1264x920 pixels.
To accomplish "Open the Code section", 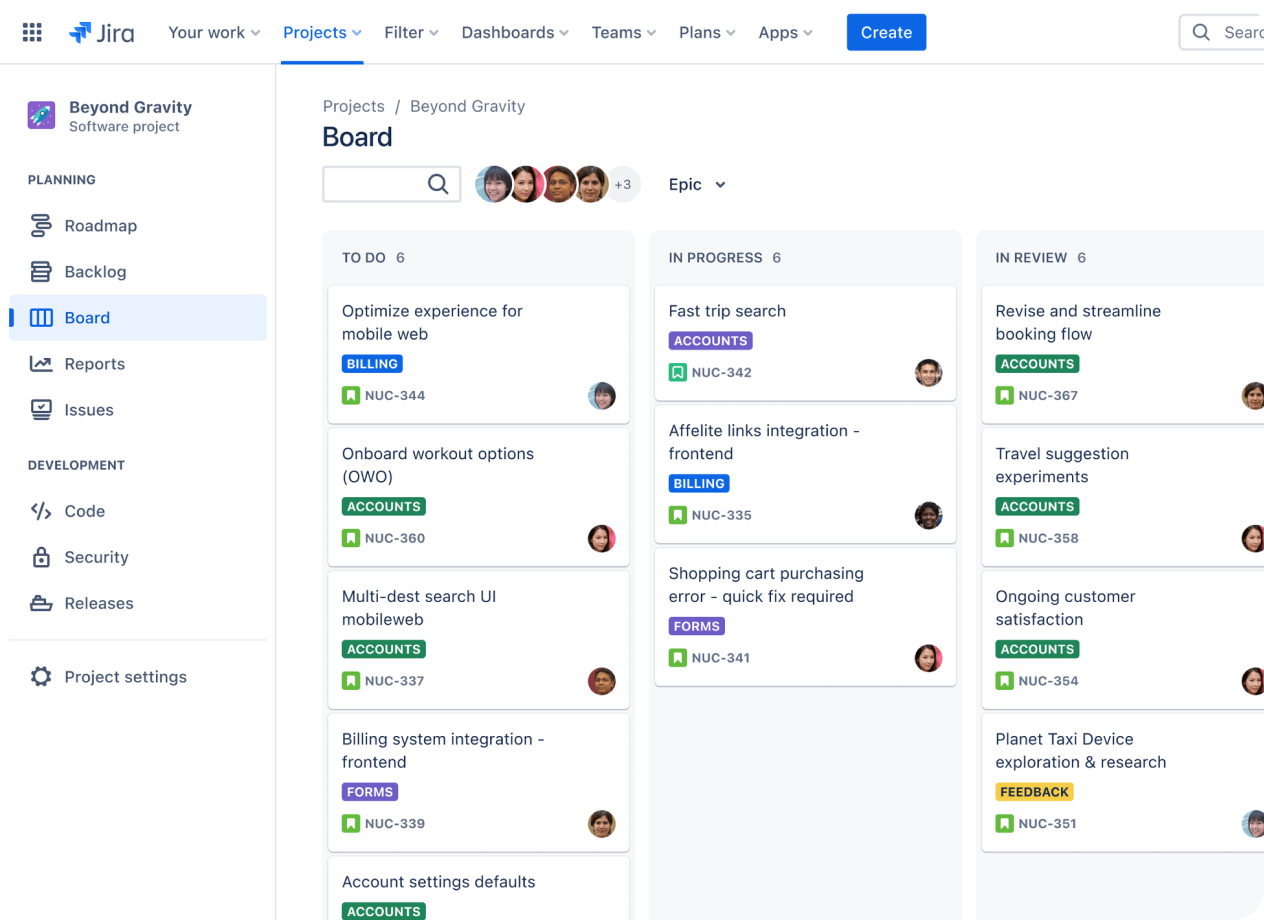I will (x=84, y=511).
